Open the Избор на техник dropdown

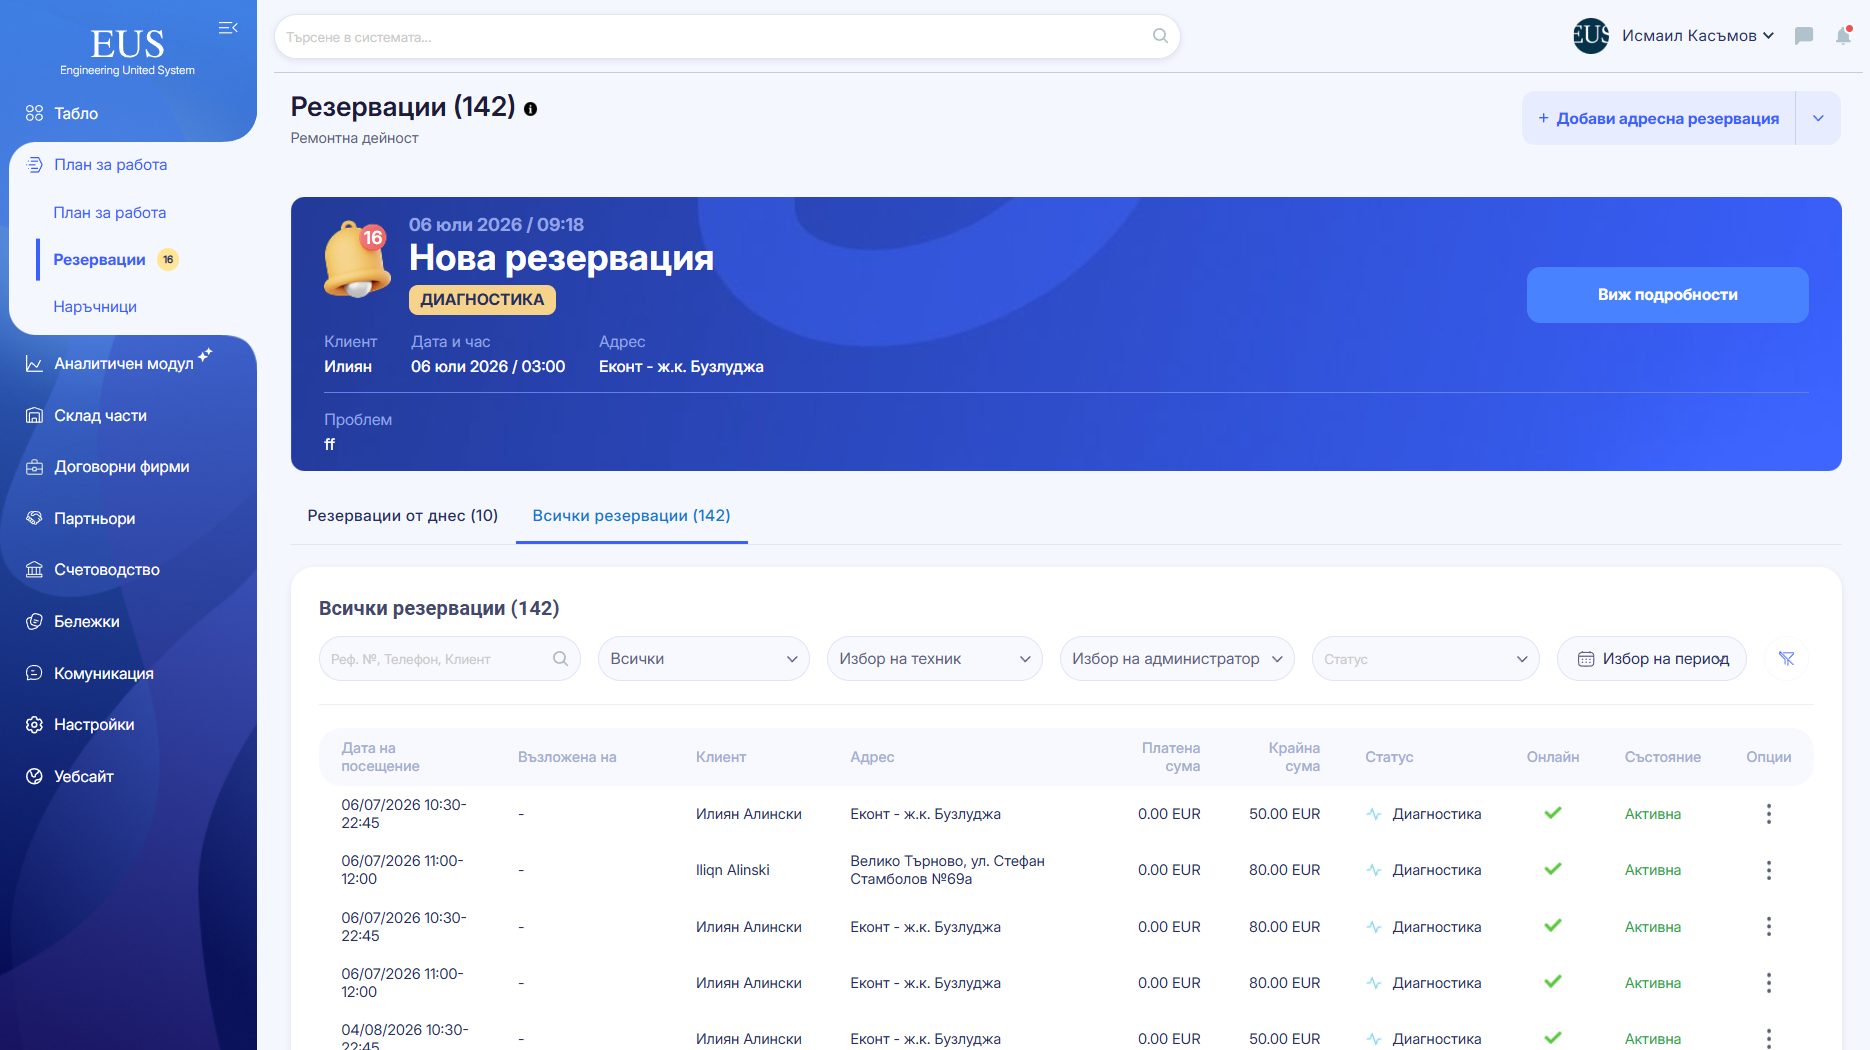tap(934, 659)
